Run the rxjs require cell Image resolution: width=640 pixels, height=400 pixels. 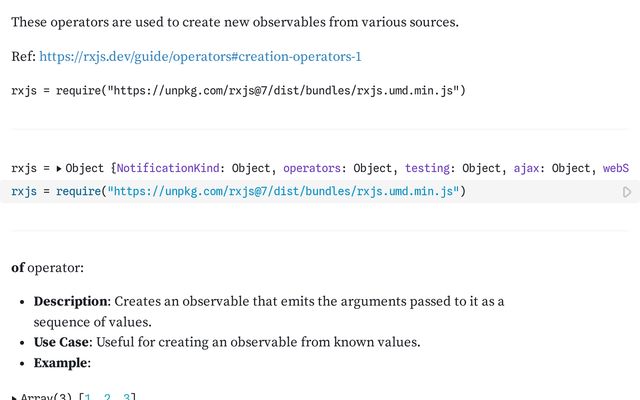[x=627, y=192]
